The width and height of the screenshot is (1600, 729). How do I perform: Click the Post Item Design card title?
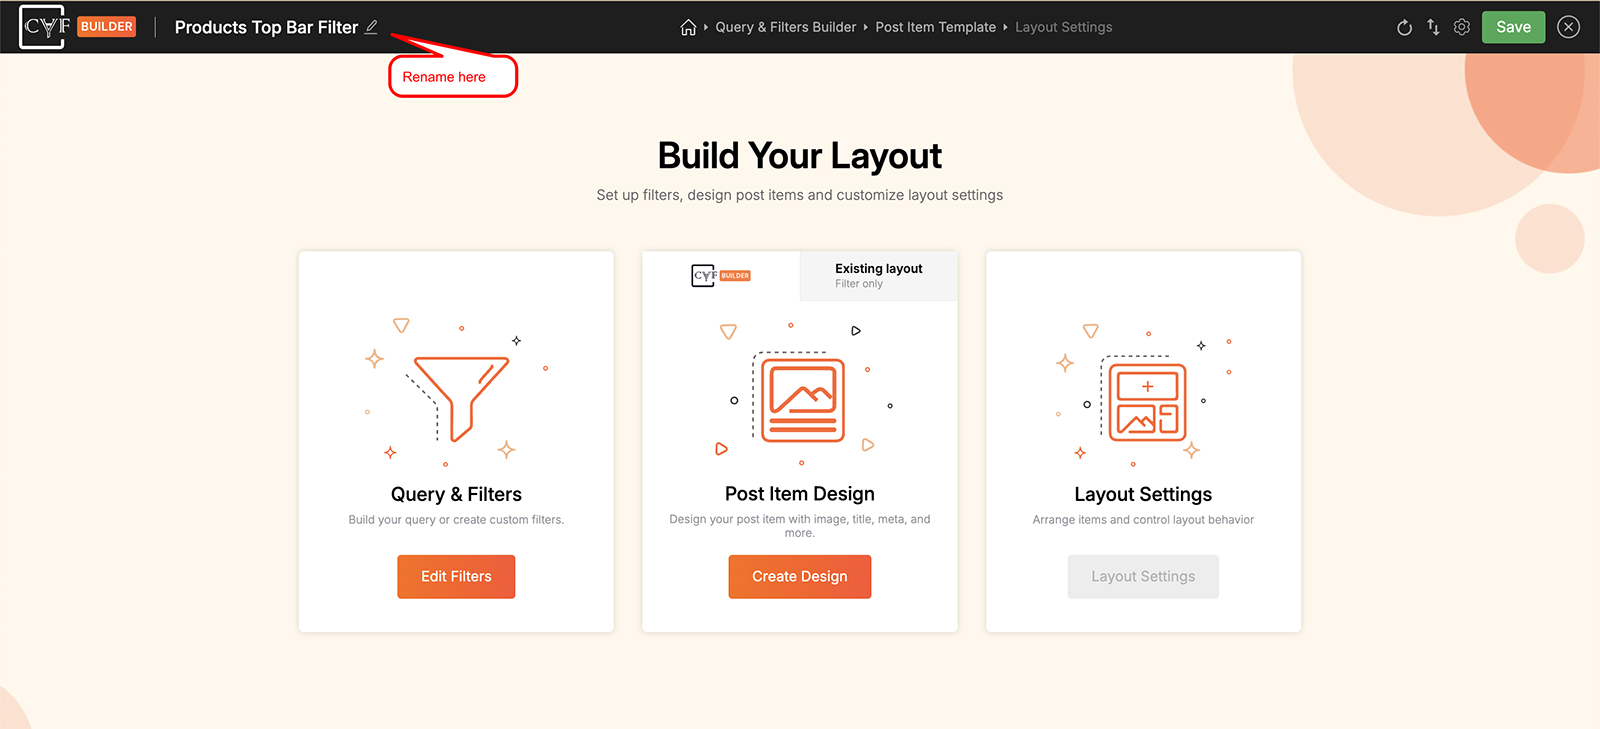pos(800,494)
